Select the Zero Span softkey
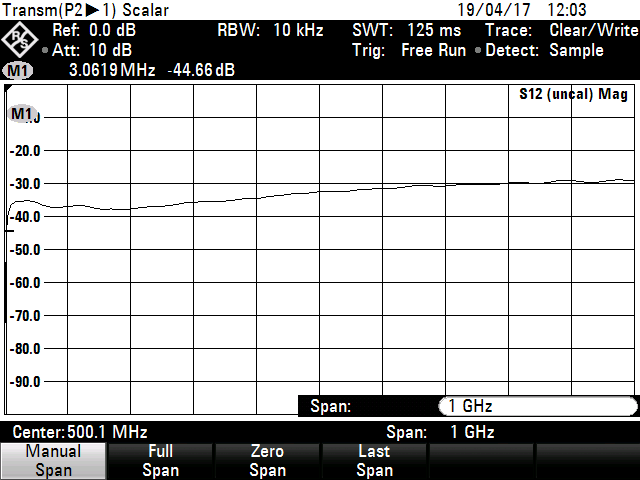640x480 pixels. [267, 461]
